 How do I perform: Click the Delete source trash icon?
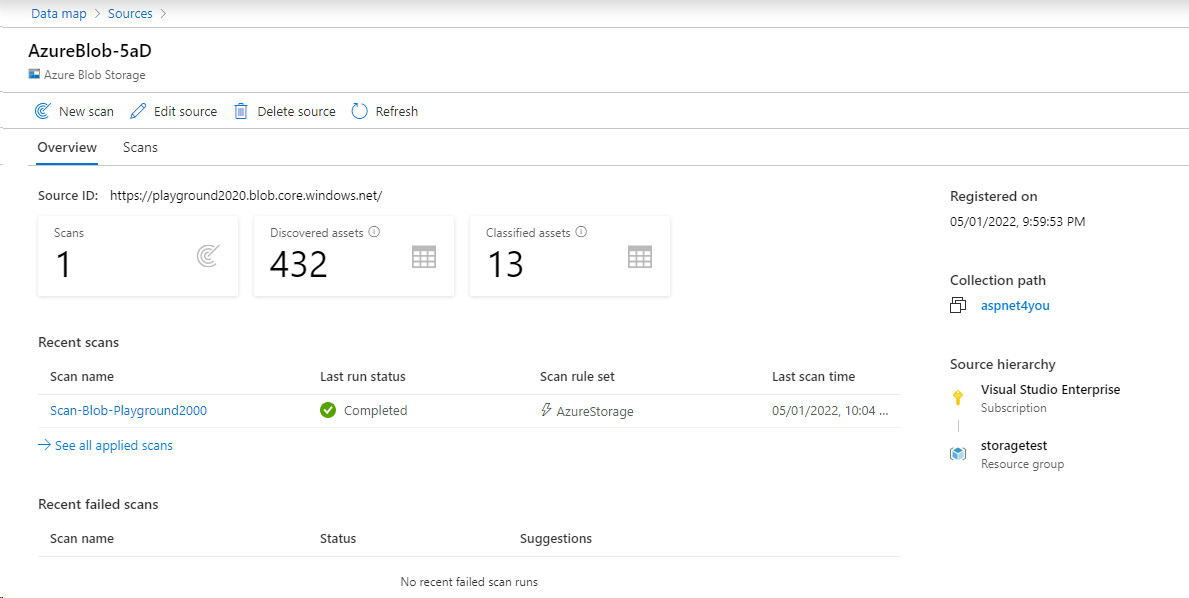pyautogui.click(x=240, y=111)
